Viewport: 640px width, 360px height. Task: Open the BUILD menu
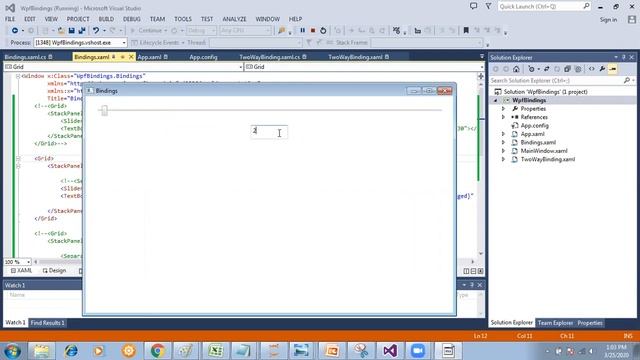point(106,19)
